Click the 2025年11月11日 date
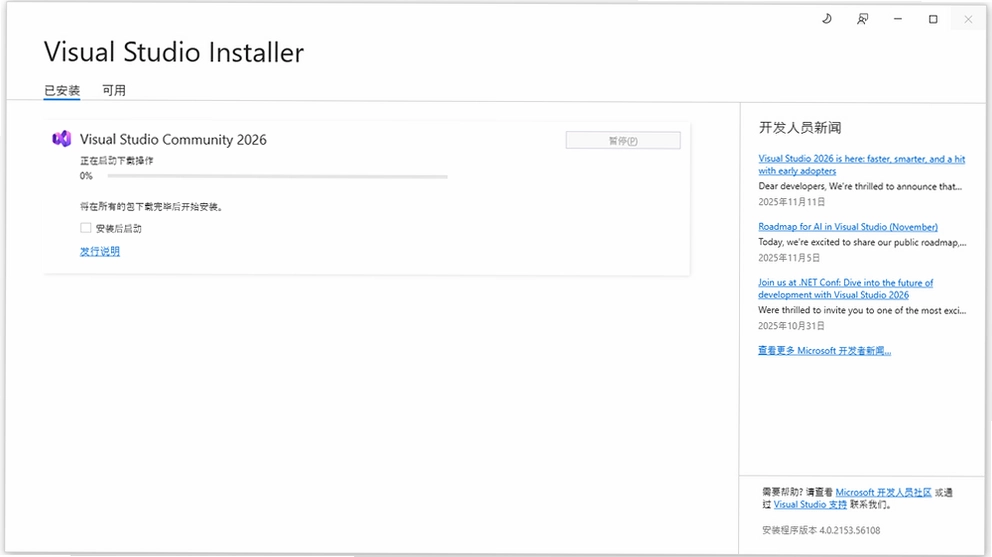Viewport: 992px width, 557px height. (x=791, y=202)
